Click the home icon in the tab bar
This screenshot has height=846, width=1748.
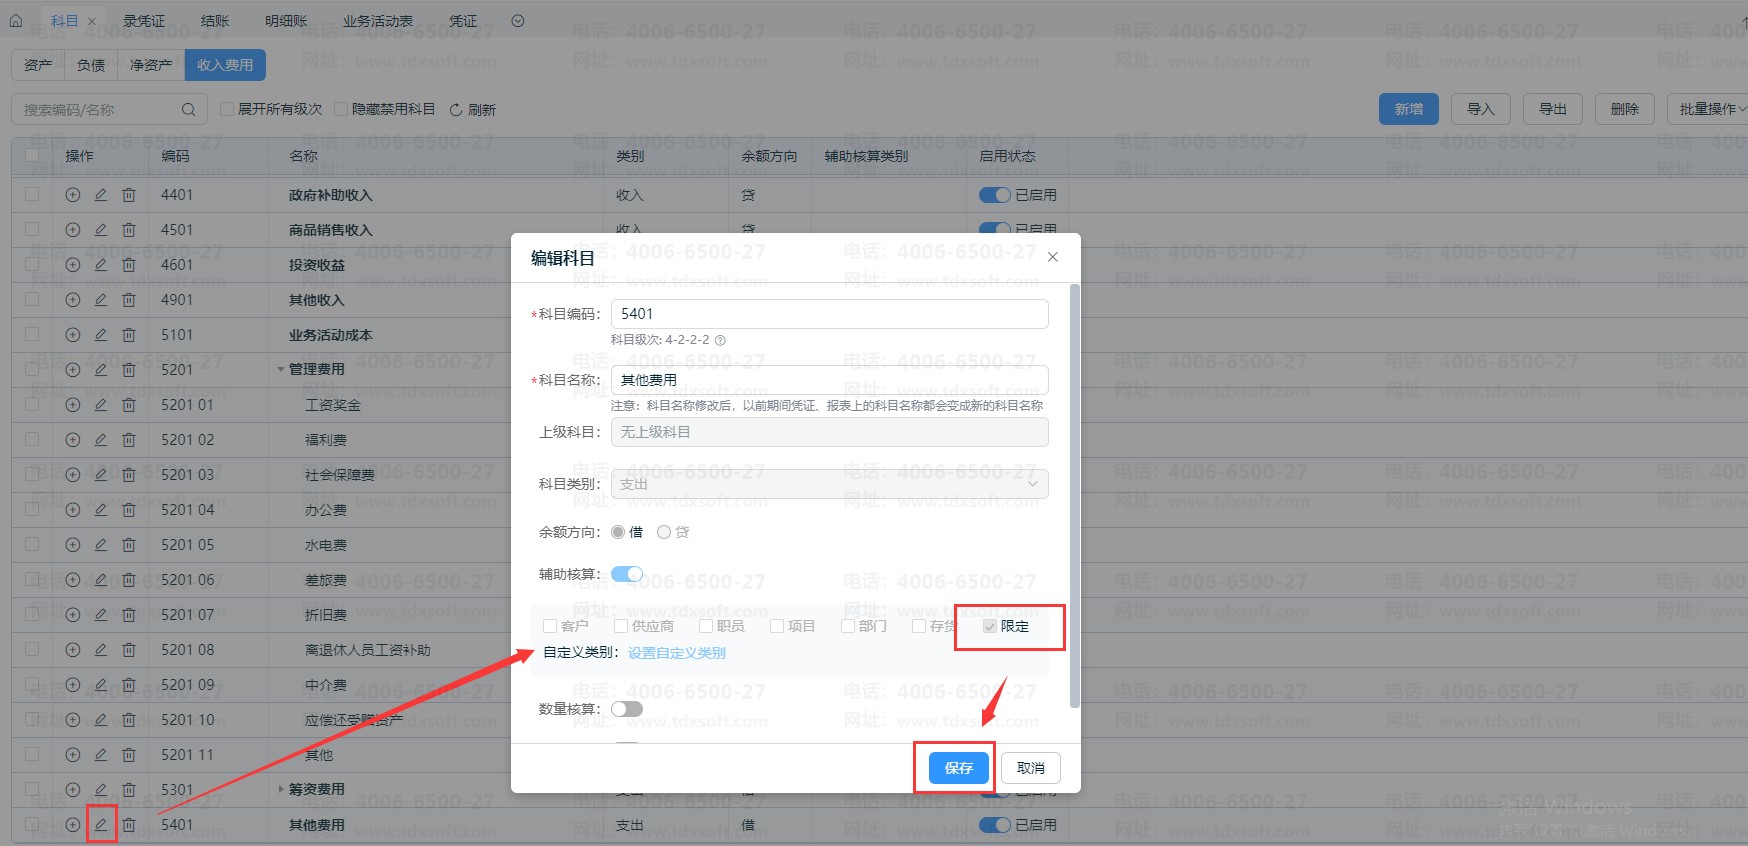coord(16,20)
